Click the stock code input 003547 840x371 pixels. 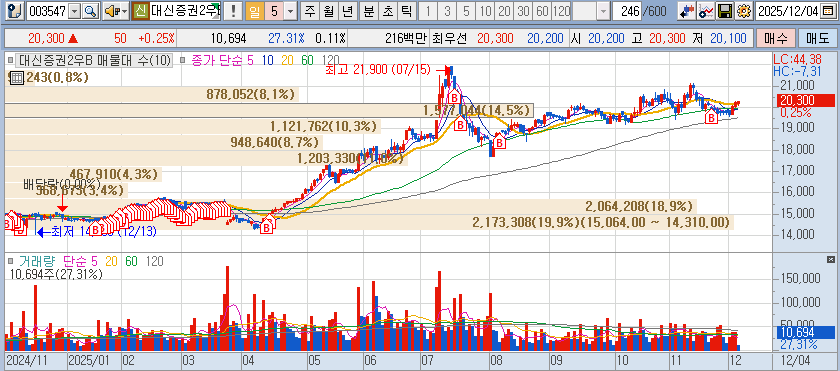coord(47,10)
